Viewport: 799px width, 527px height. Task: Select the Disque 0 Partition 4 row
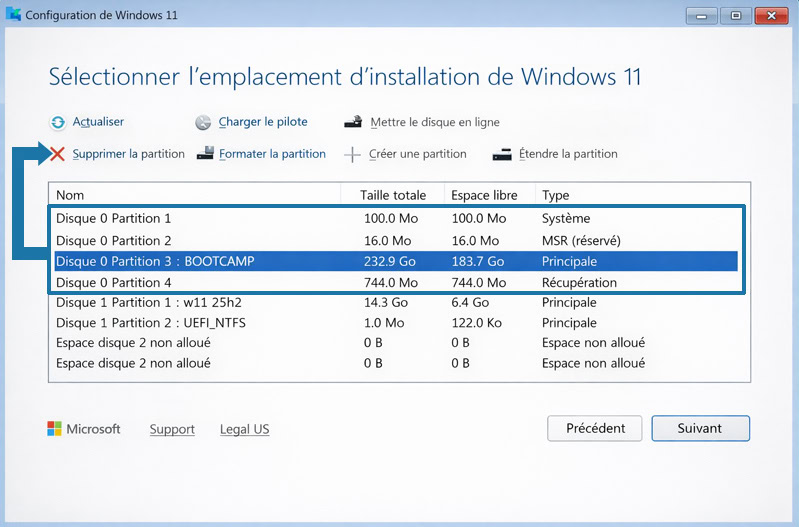(396, 282)
